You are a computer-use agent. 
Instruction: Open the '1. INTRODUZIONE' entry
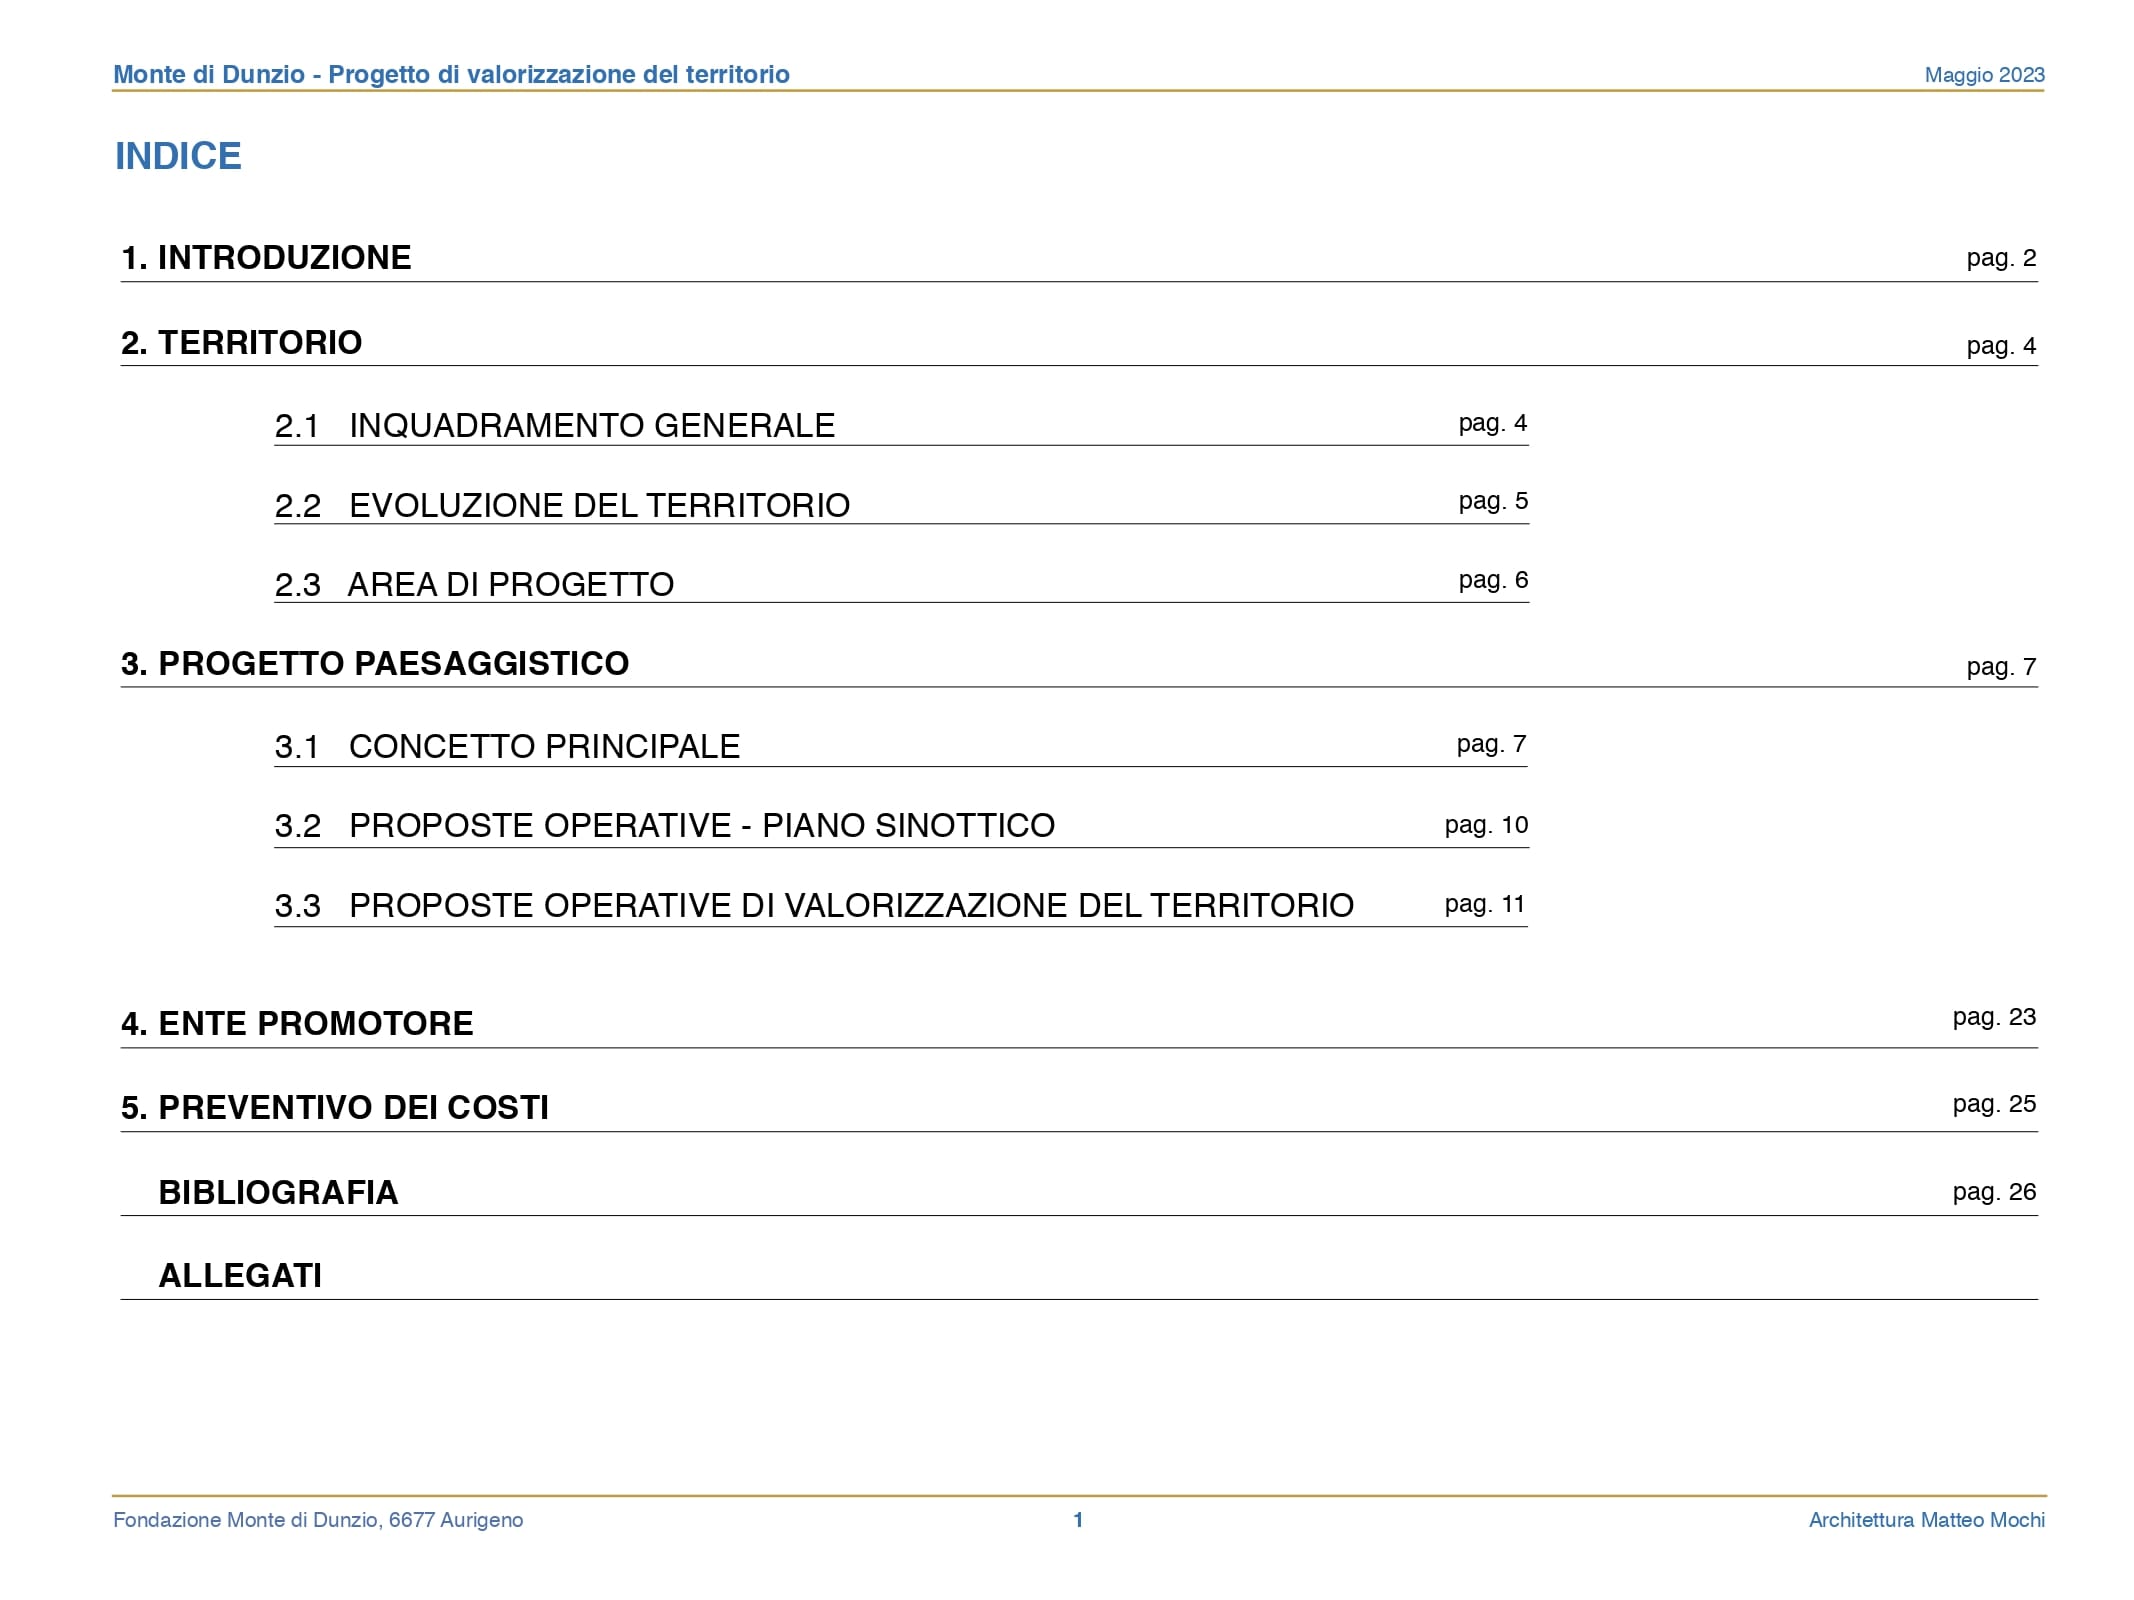(x=266, y=257)
